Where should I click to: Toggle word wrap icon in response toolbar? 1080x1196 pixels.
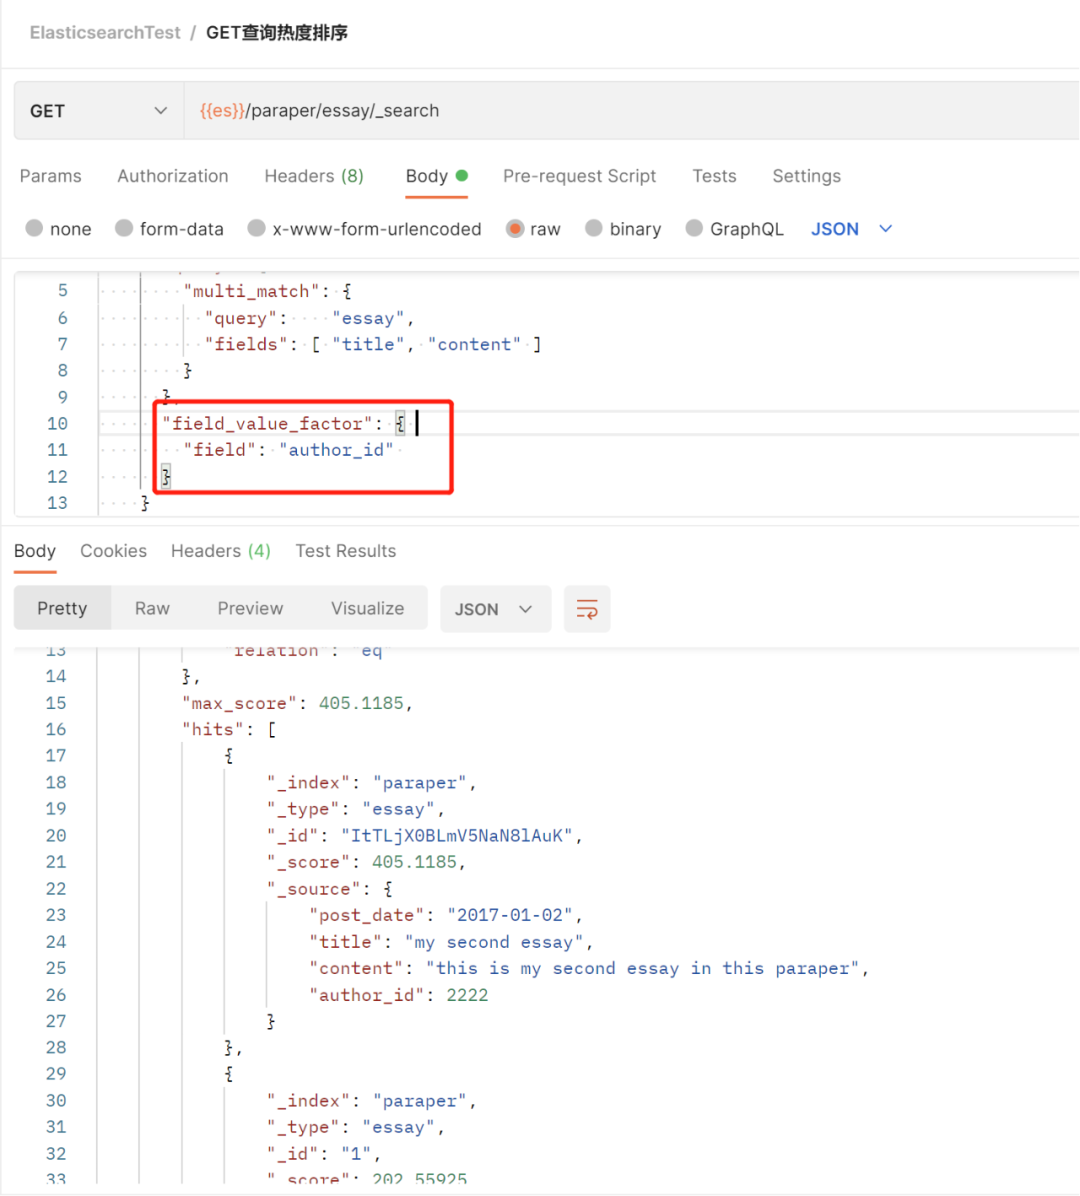[587, 609]
